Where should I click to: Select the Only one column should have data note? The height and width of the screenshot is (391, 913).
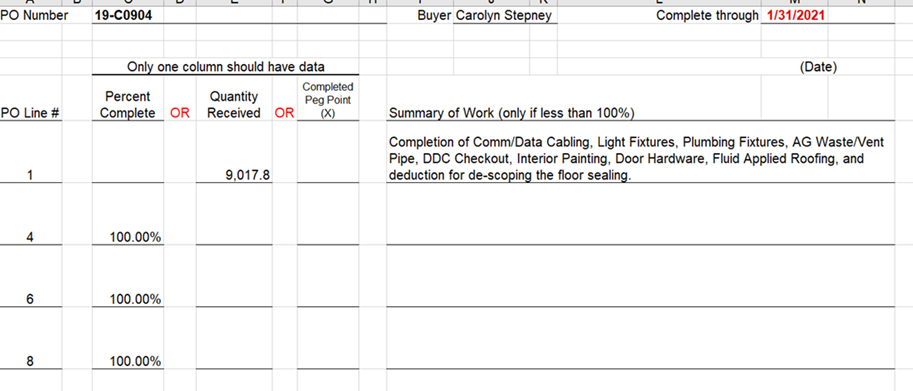pyautogui.click(x=226, y=67)
